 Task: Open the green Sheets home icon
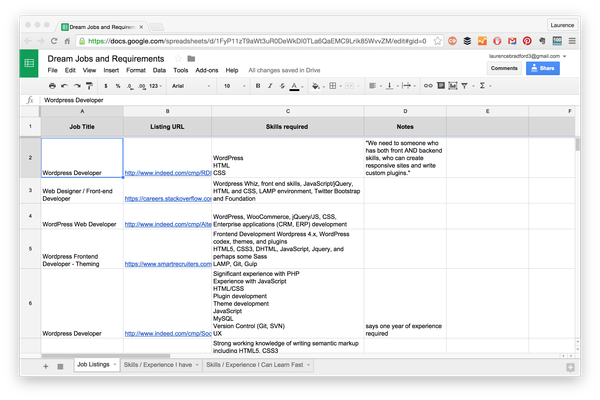pyautogui.click(x=29, y=63)
